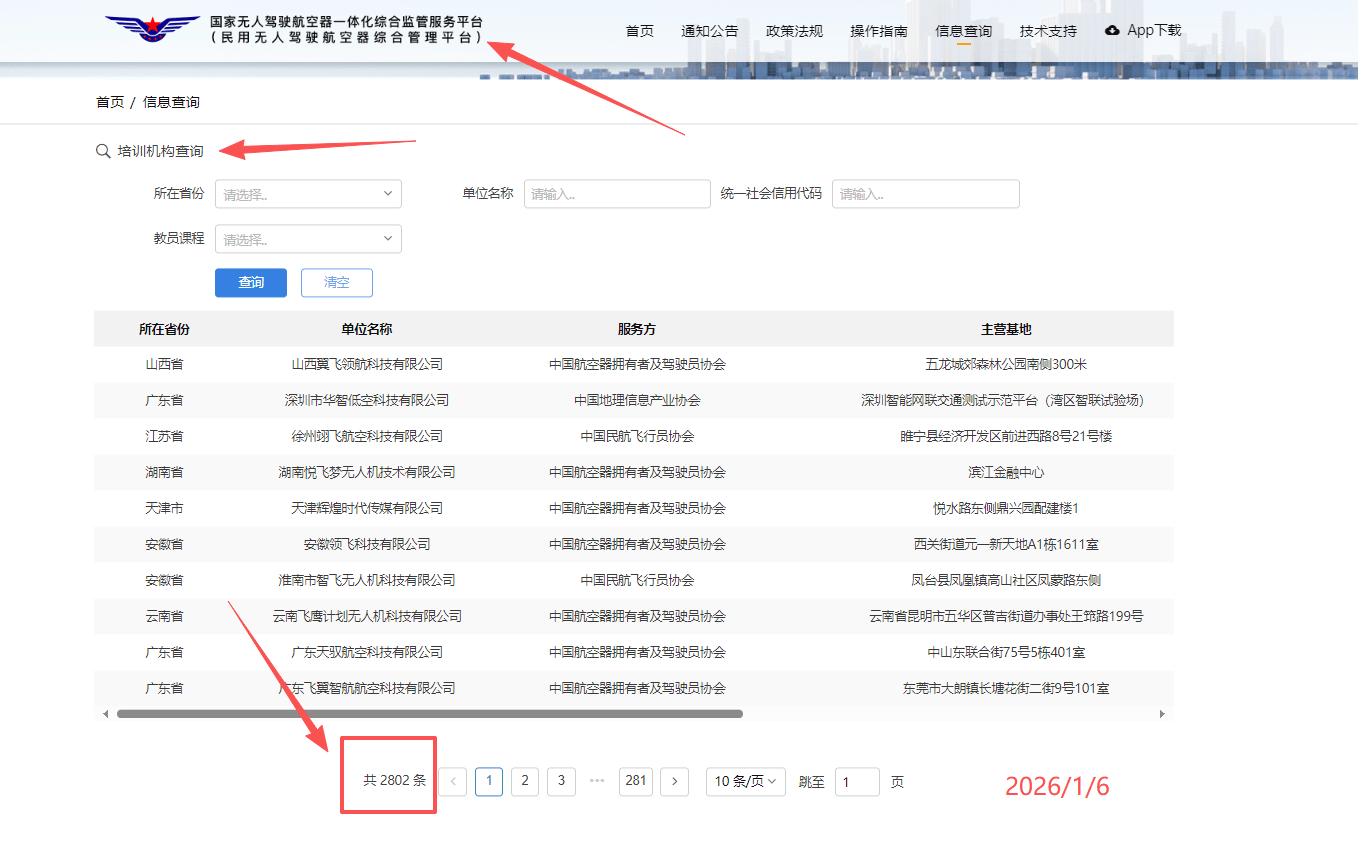Screen dimensions: 1358x841
Task: Click the horizontal table scrollbar
Action: [430, 714]
